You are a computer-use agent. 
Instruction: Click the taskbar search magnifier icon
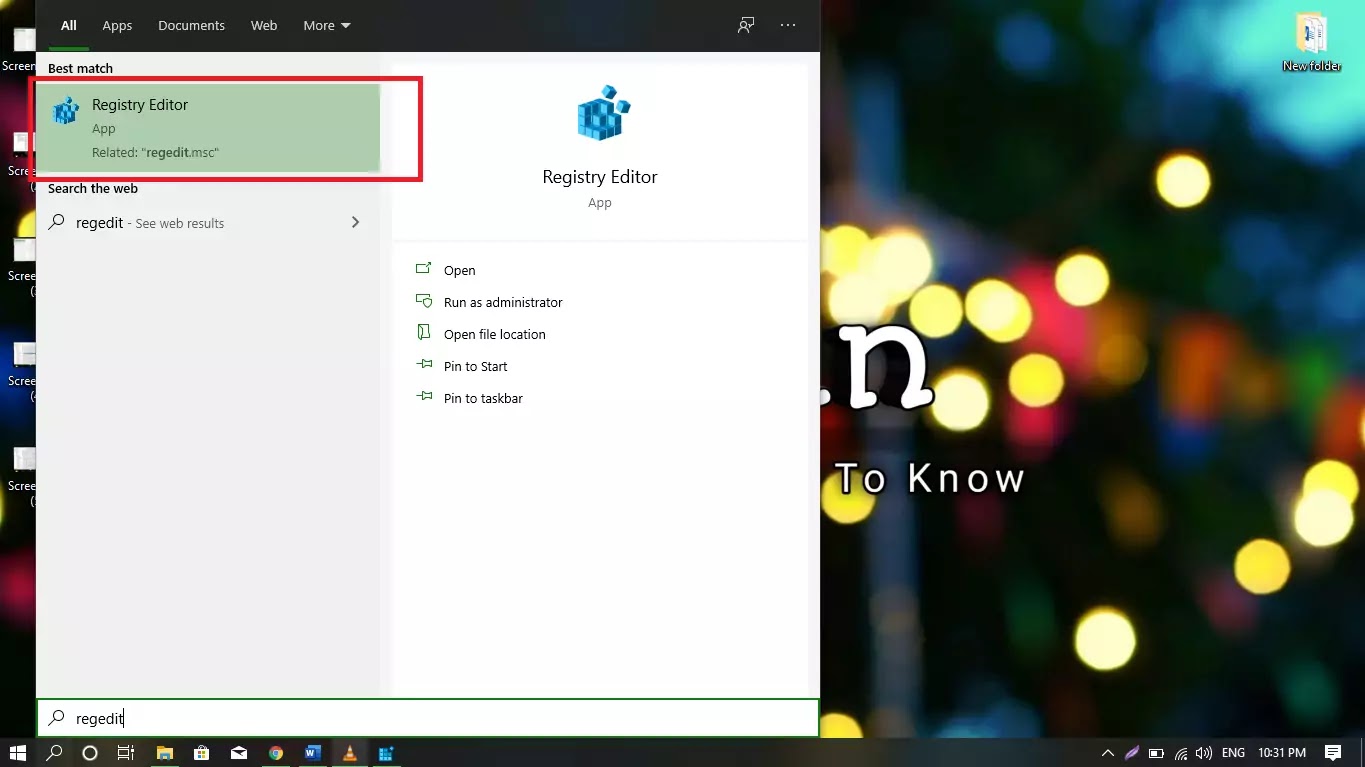click(54, 753)
